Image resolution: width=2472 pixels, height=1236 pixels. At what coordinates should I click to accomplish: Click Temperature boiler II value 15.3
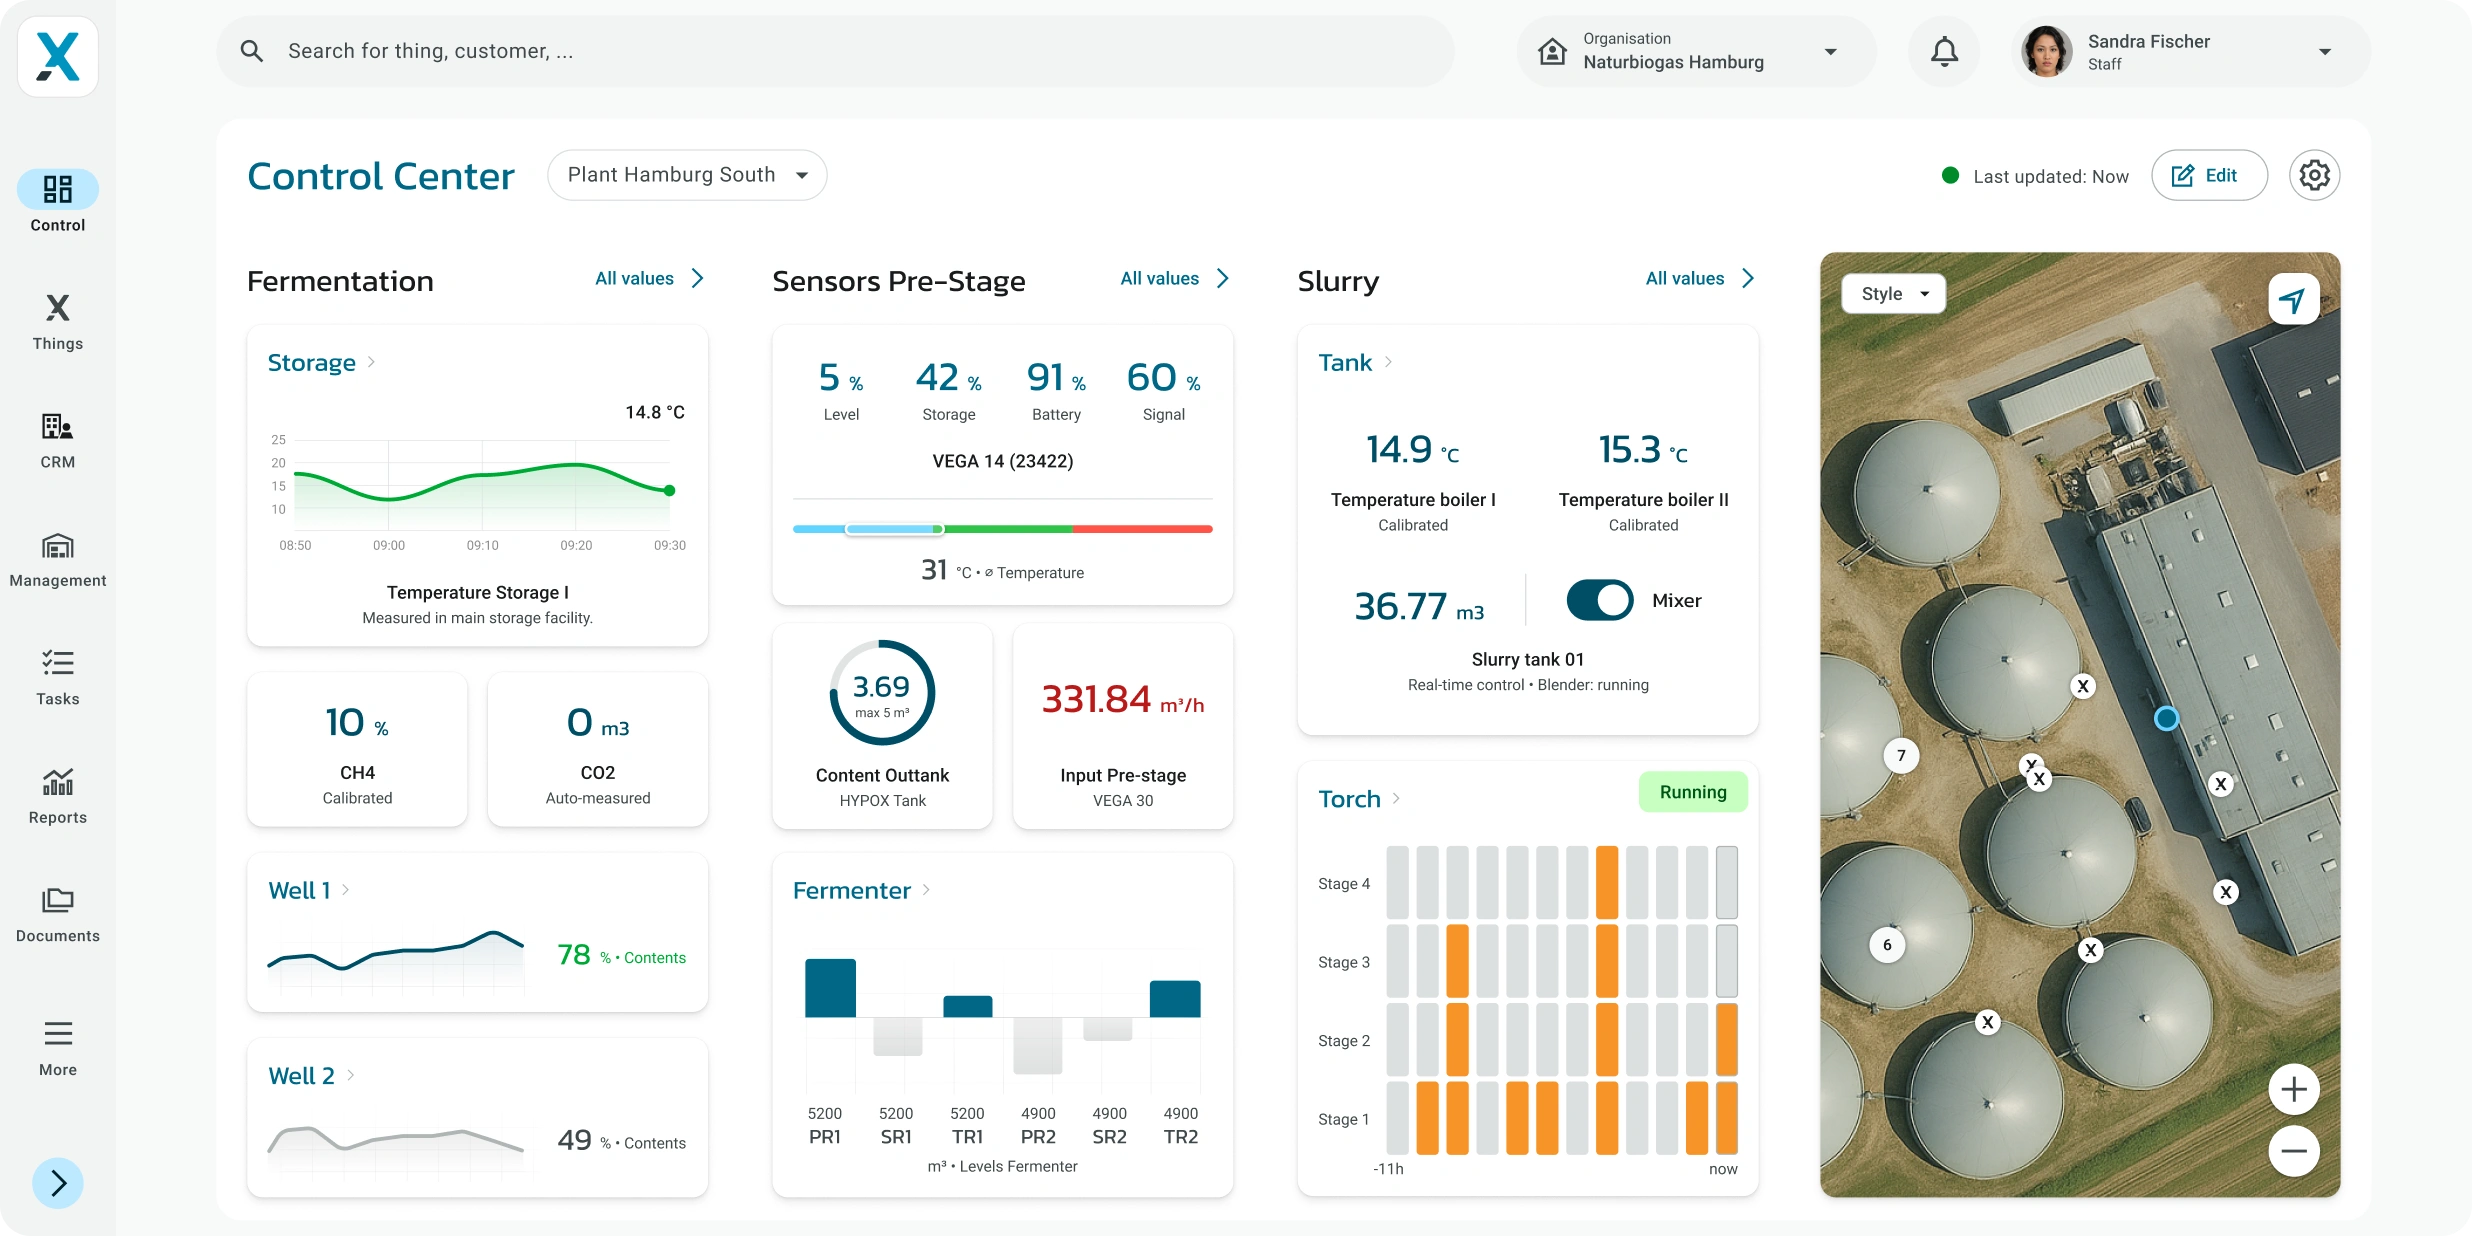click(1643, 450)
